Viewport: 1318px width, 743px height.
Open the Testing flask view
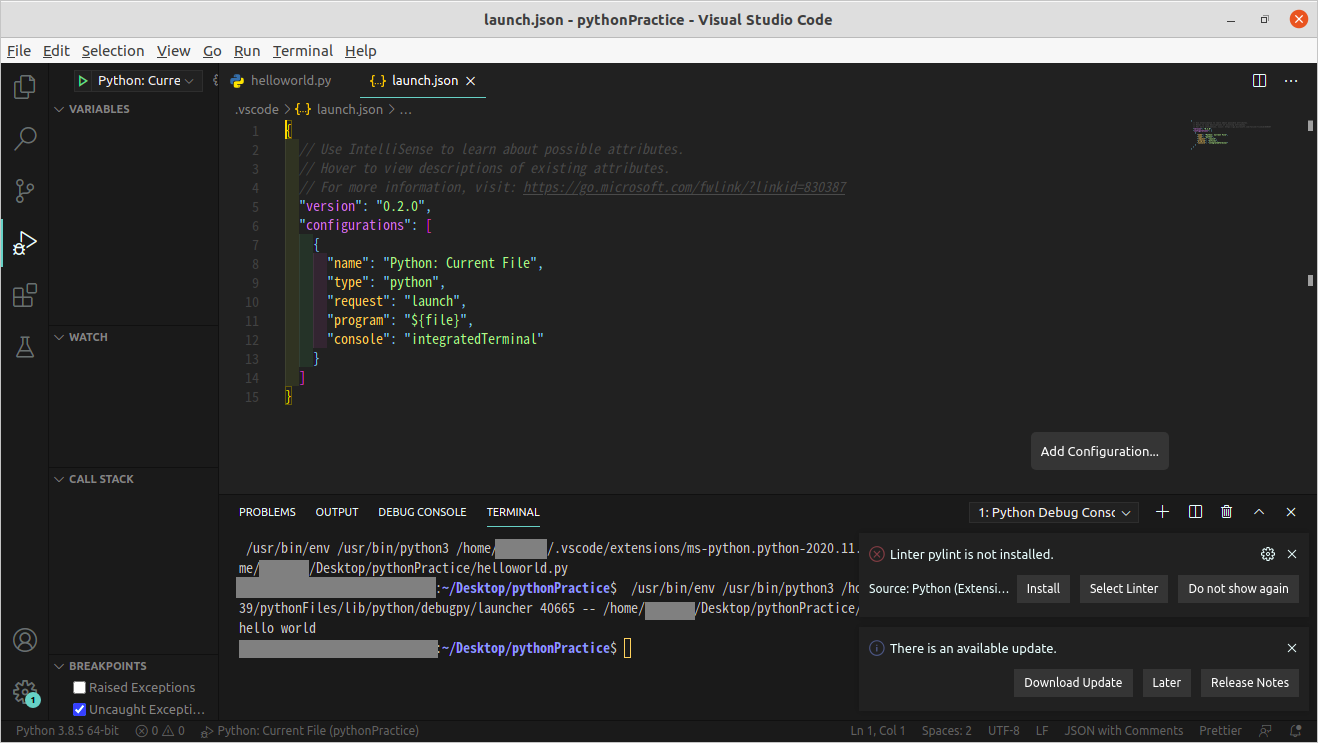pos(25,347)
